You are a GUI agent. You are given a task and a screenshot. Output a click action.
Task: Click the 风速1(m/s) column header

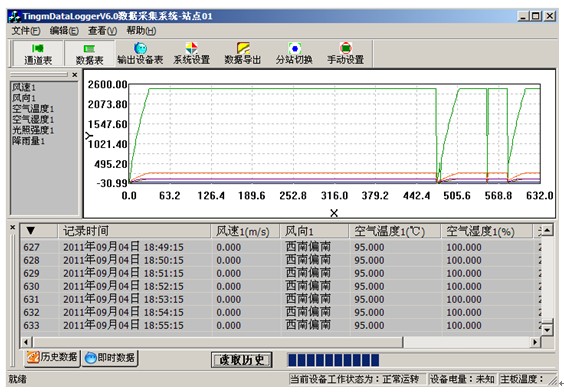245,231
